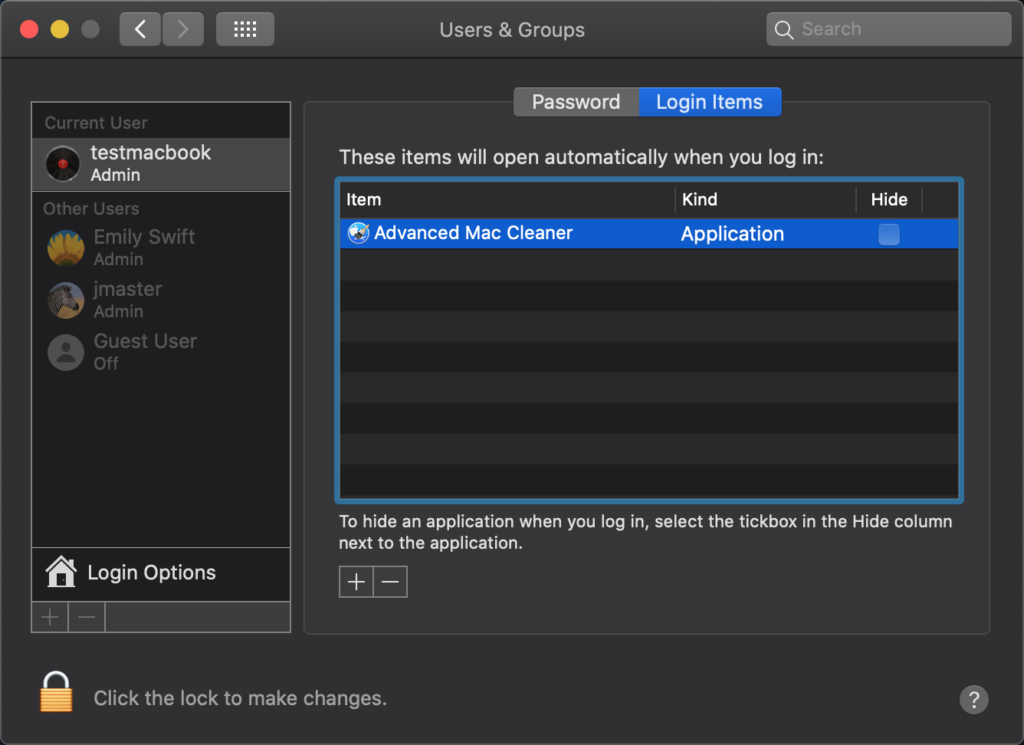Click the Login Options house icon
This screenshot has height=745, width=1024.
tap(61, 572)
